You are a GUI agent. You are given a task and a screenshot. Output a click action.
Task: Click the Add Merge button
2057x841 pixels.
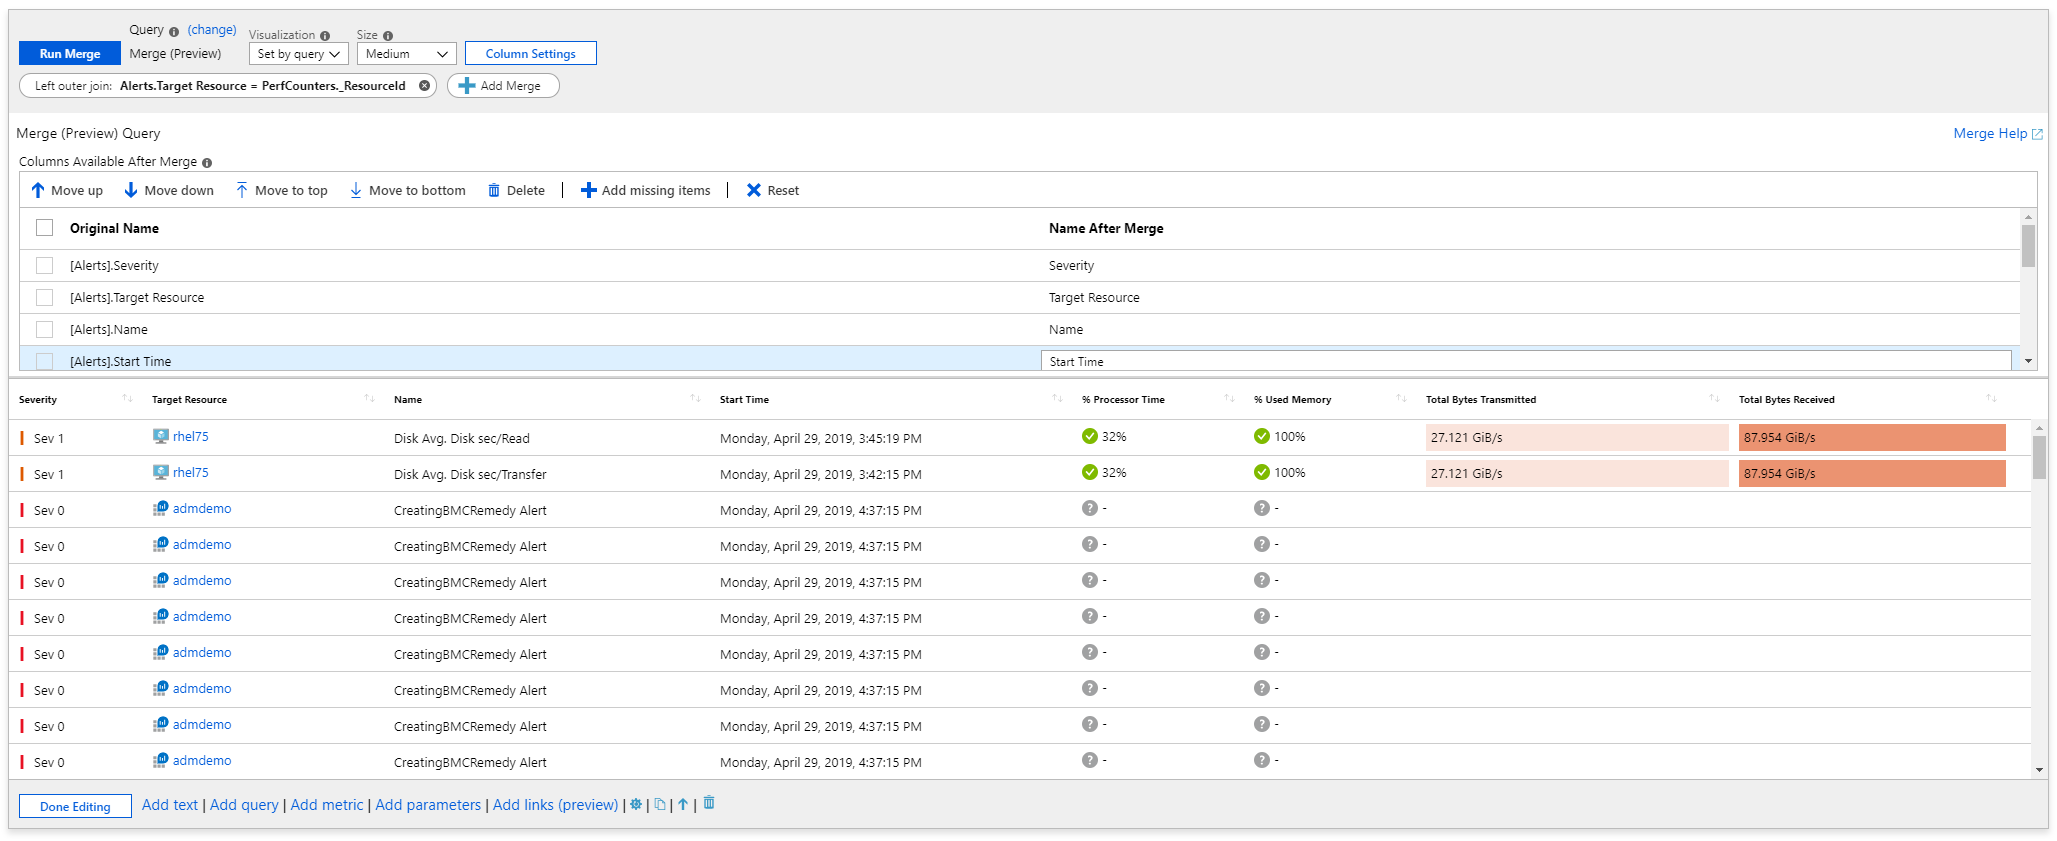[502, 86]
